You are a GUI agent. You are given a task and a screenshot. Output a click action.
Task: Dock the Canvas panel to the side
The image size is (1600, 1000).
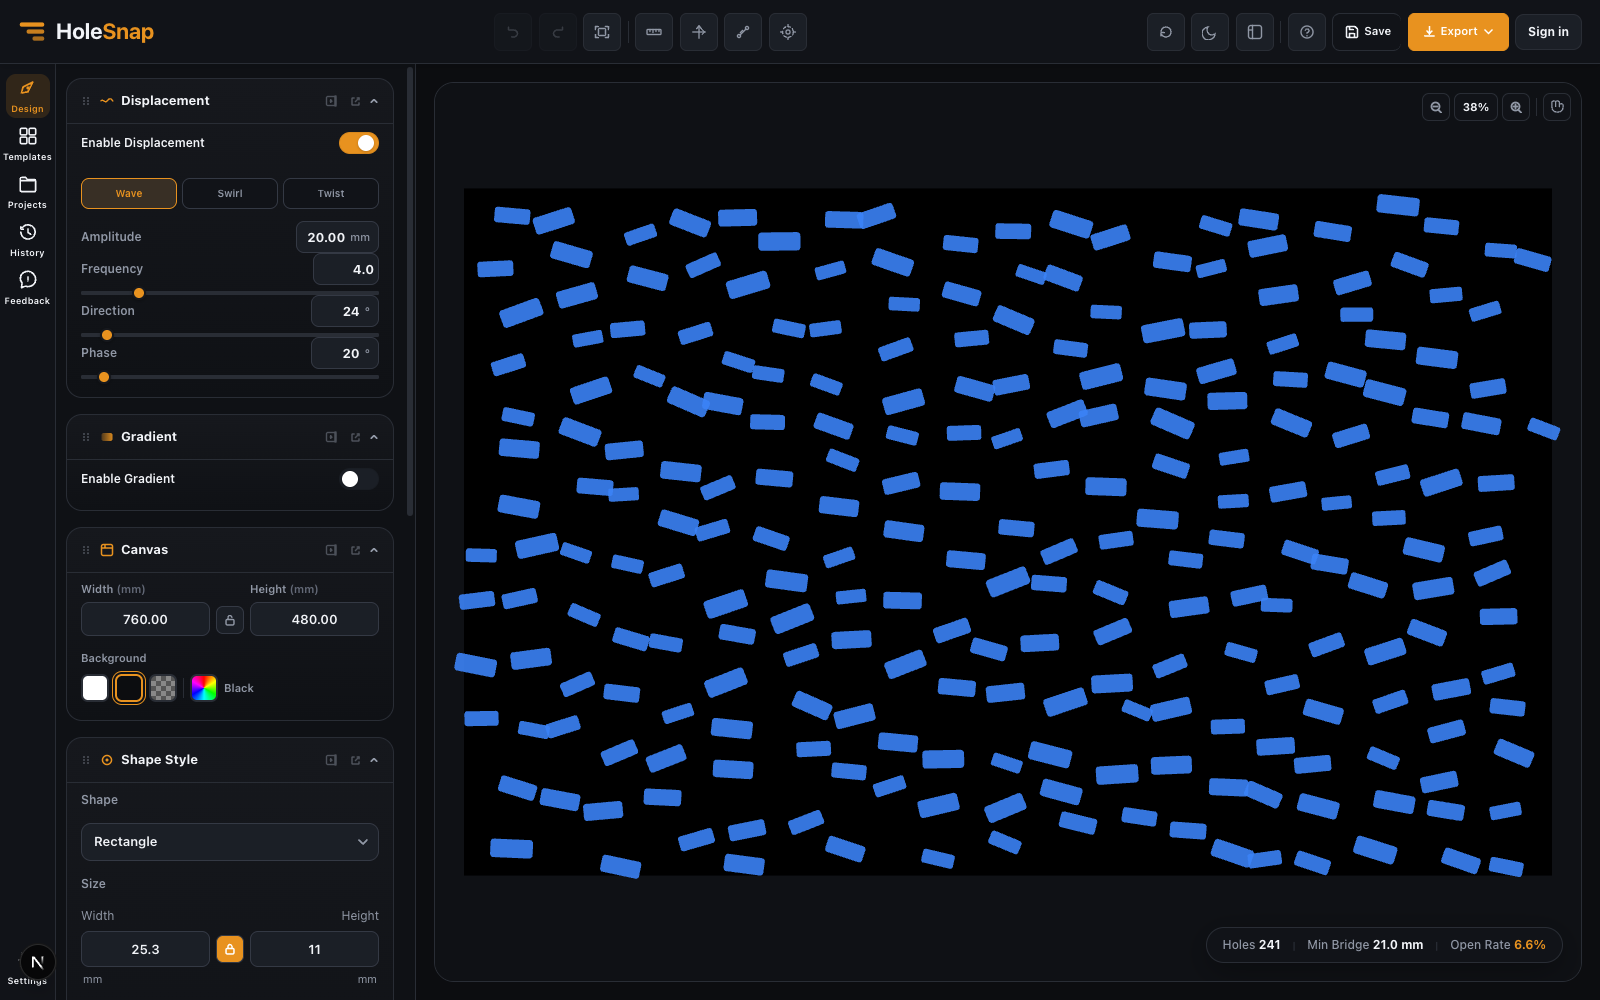click(x=331, y=550)
